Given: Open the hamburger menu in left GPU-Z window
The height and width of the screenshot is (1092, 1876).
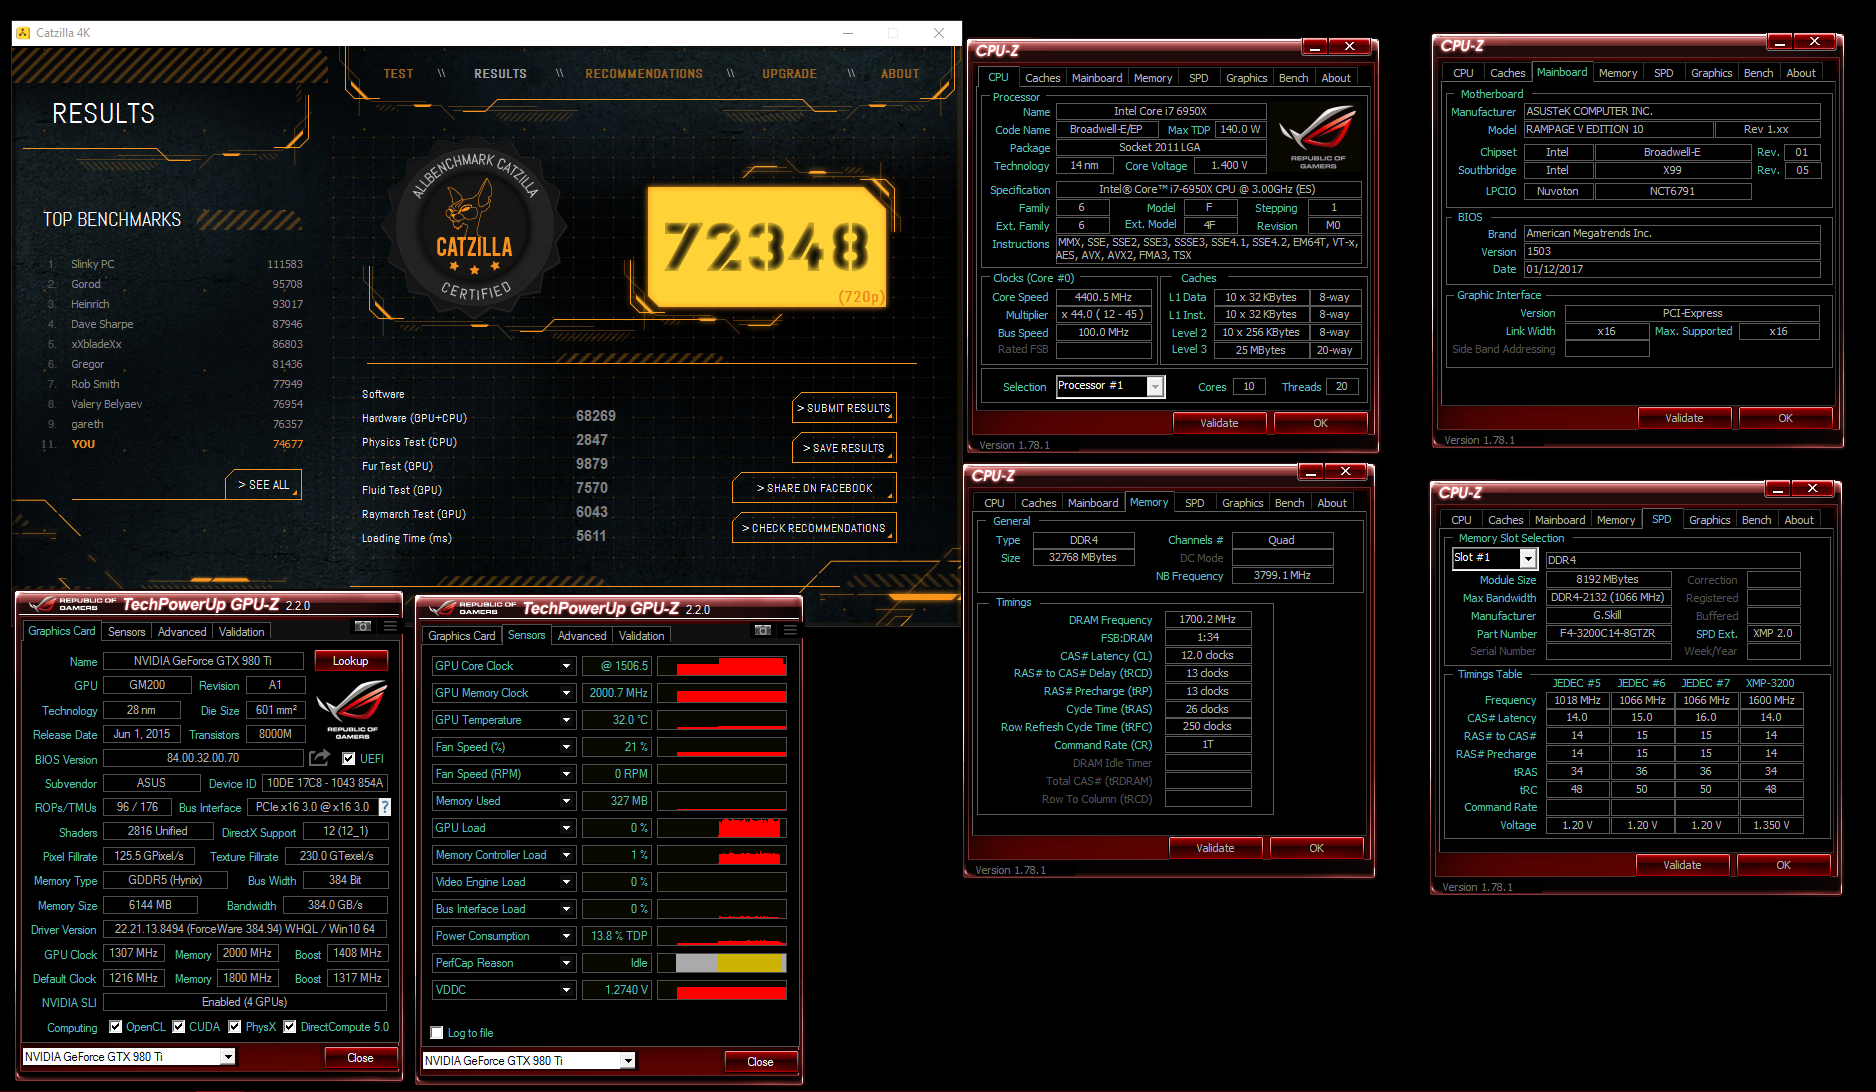Looking at the screenshot, I should 390,626.
